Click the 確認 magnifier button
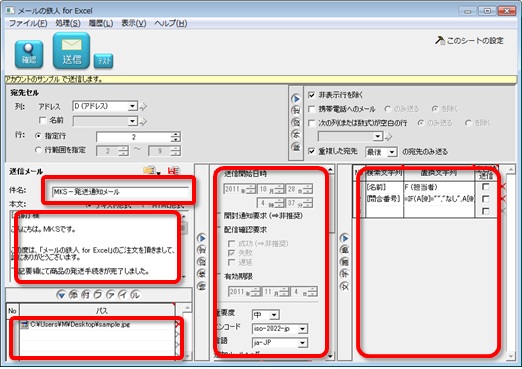 click(29, 54)
